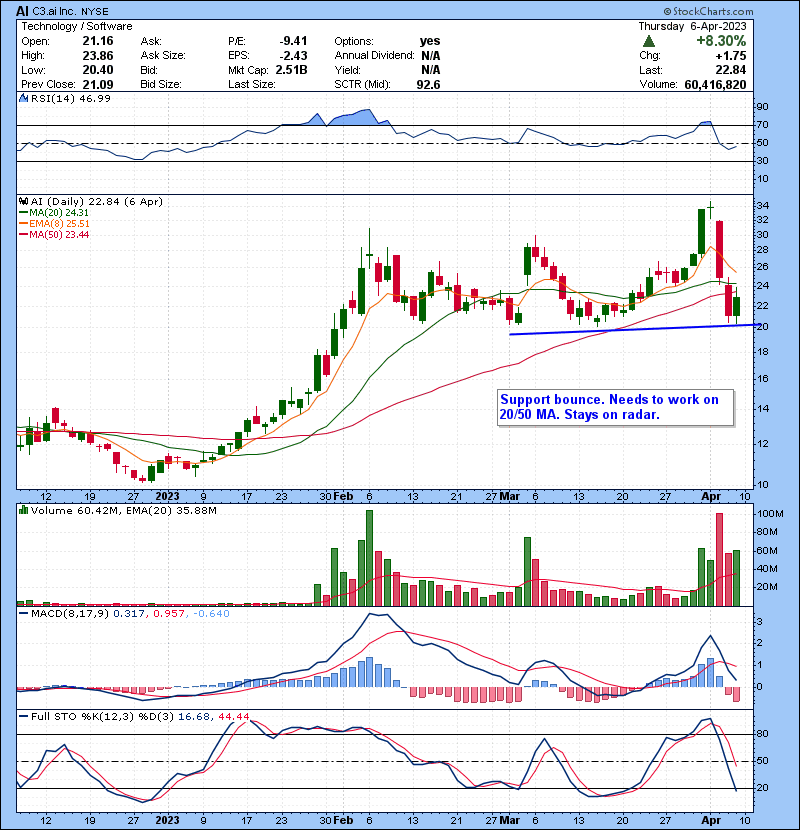Click the Prev Close value 21.09
This screenshot has height=830, width=800.
[98, 84]
